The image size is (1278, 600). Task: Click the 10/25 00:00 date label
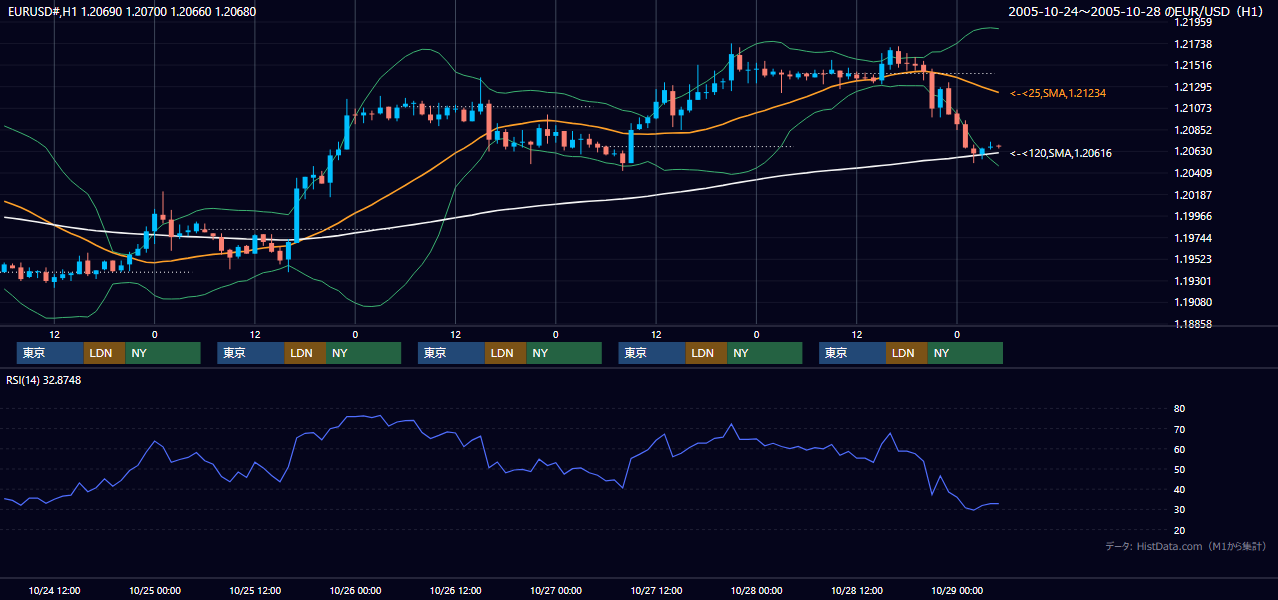coord(154,590)
